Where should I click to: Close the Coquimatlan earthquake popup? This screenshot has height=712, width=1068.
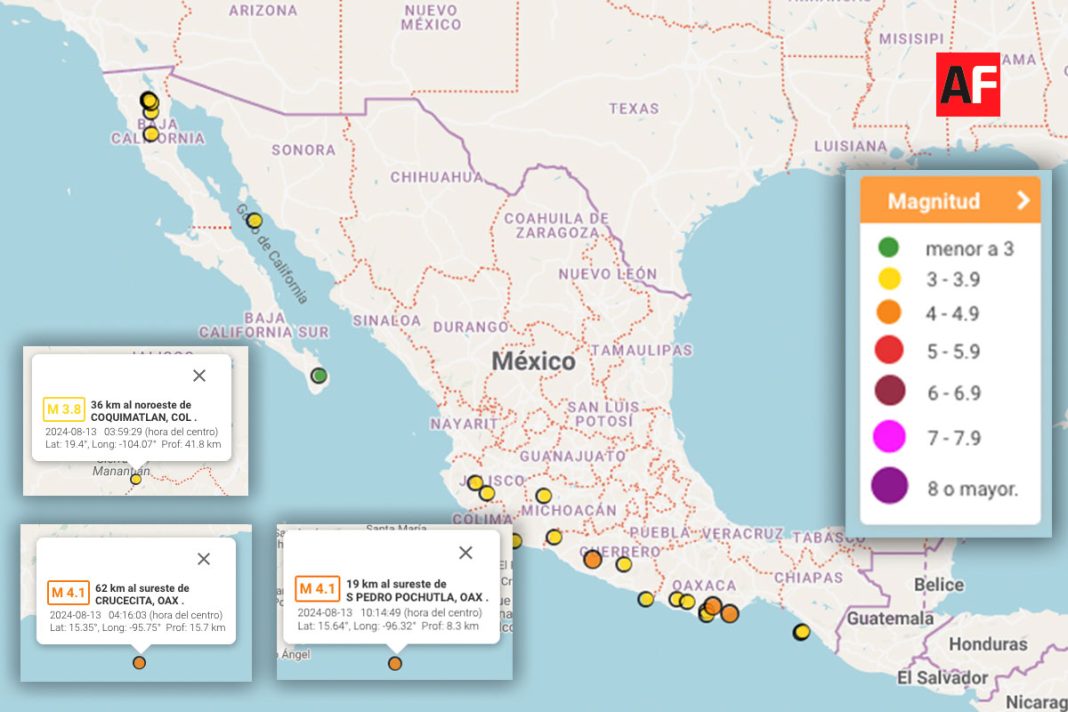[199, 375]
